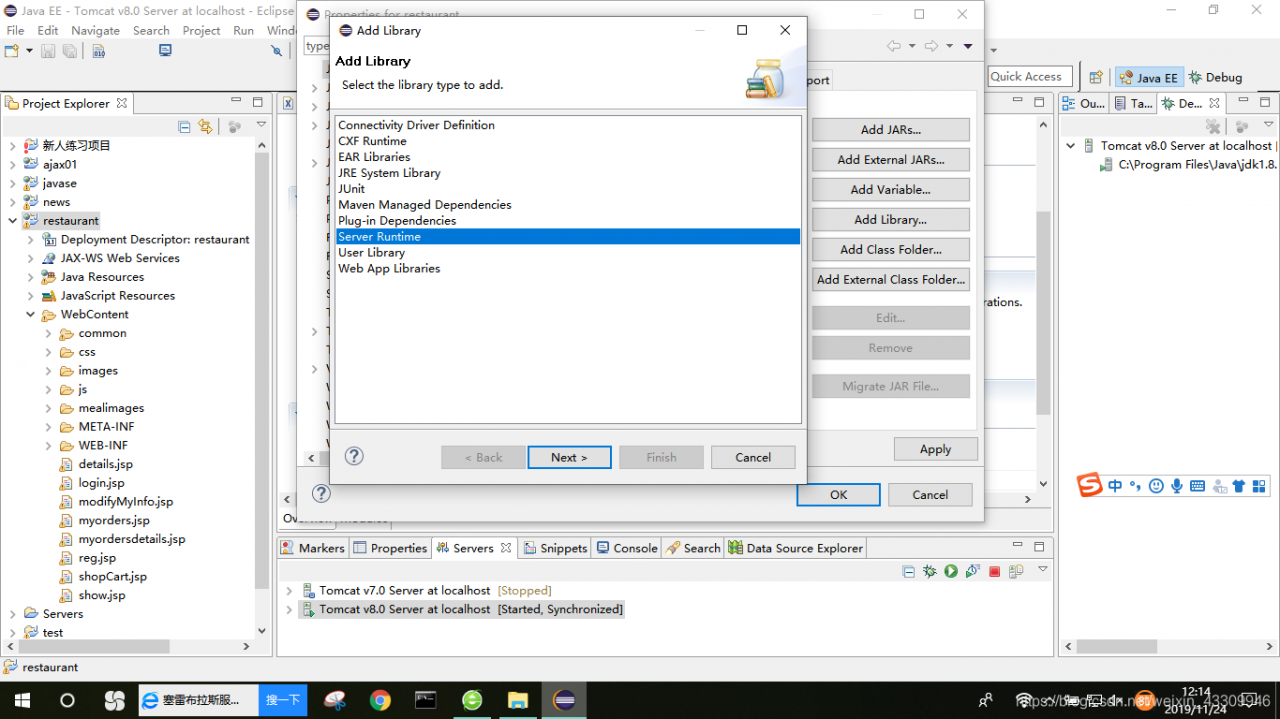Click Eclipse icon in the taskbar
The image size is (1280, 719).
[564, 700]
